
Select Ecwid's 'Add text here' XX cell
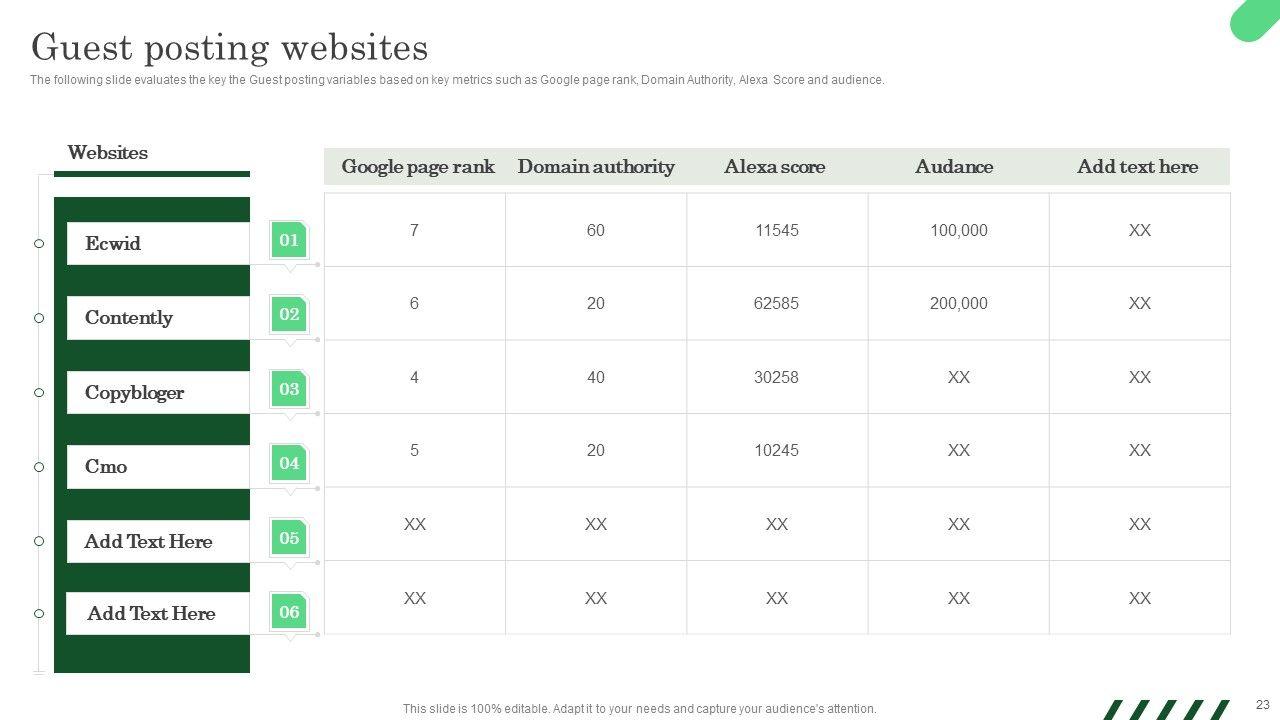point(1140,230)
